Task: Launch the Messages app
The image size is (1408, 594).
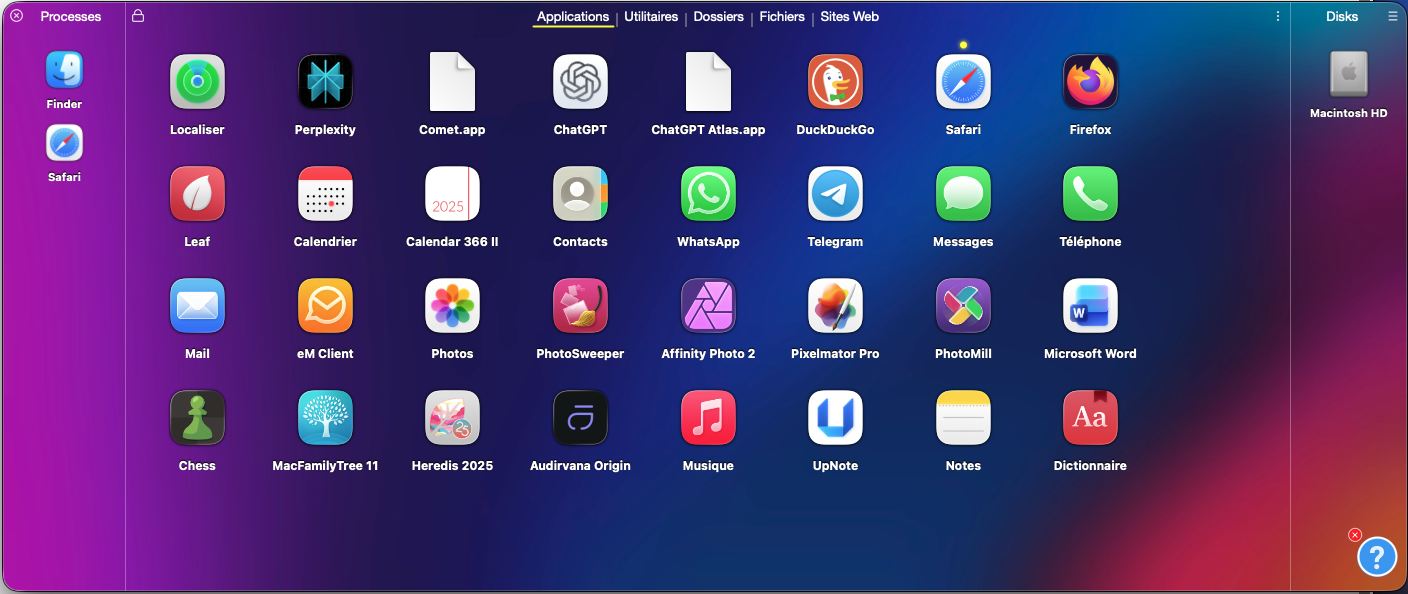Action: pos(963,194)
